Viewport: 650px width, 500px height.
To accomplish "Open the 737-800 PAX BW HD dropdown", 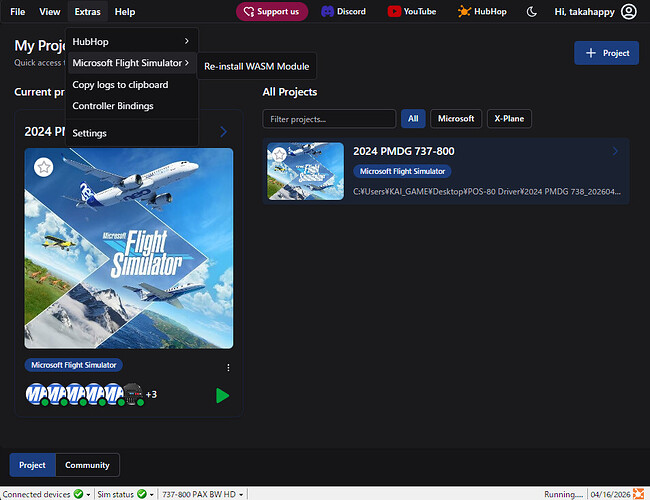I will [203, 494].
